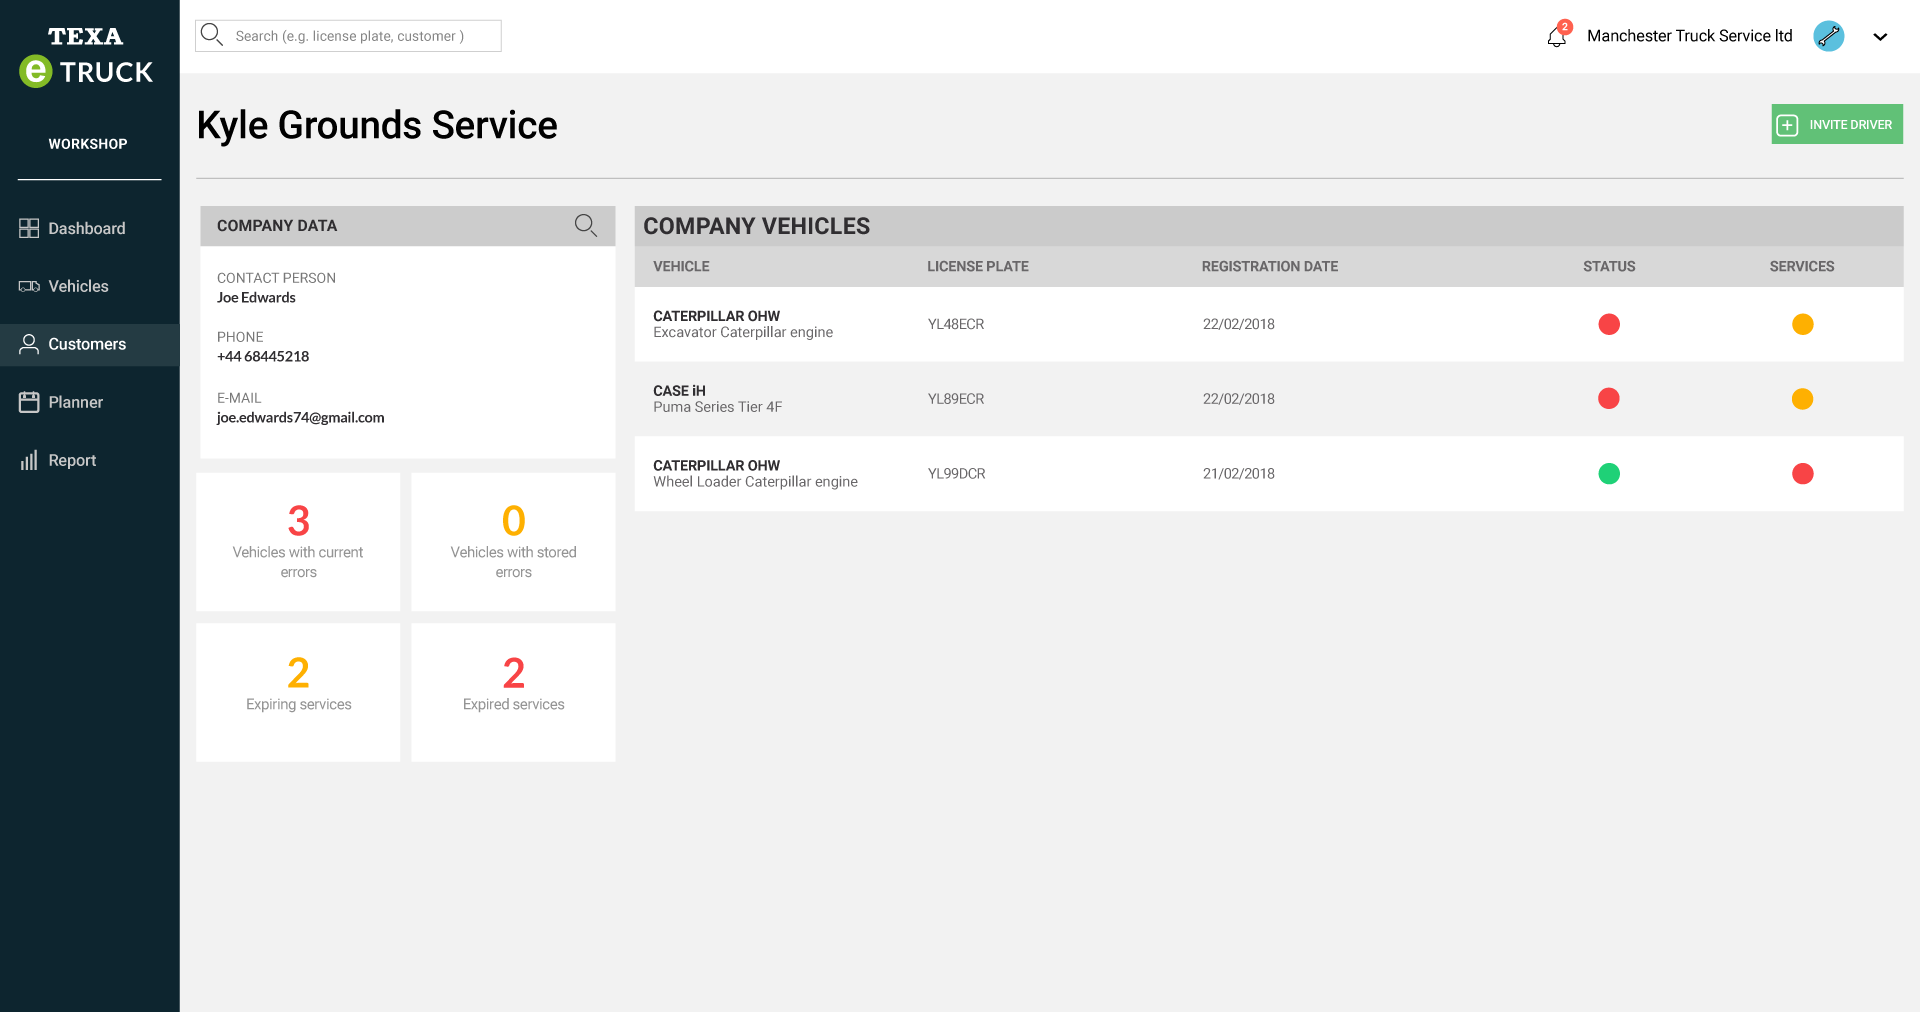1920x1012 pixels.
Task: Open the Planner menu item
Action: (x=89, y=402)
